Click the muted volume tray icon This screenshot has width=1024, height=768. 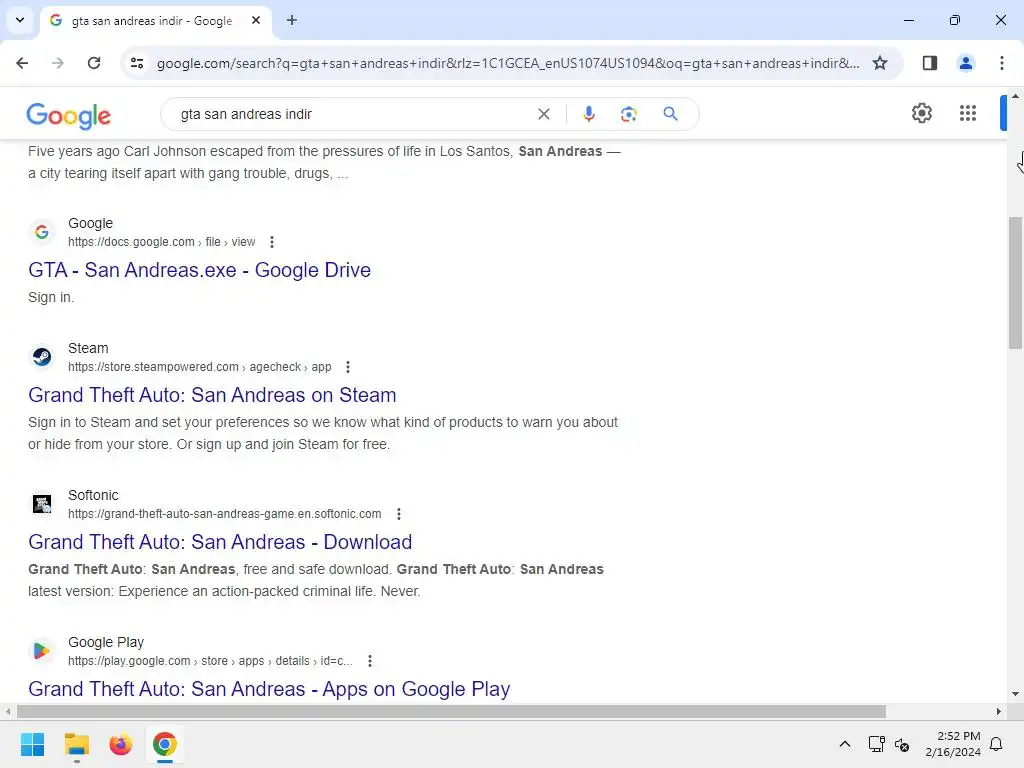click(902, 744)
